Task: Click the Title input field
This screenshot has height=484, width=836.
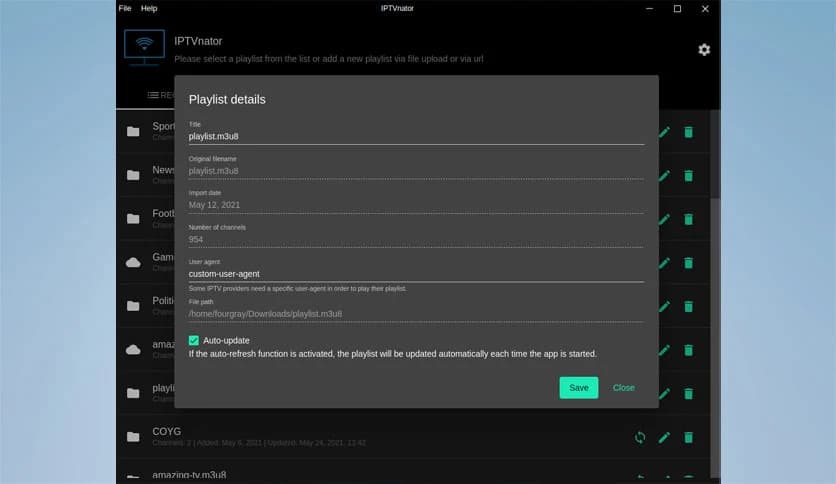Action: click(x=416, y=136)
